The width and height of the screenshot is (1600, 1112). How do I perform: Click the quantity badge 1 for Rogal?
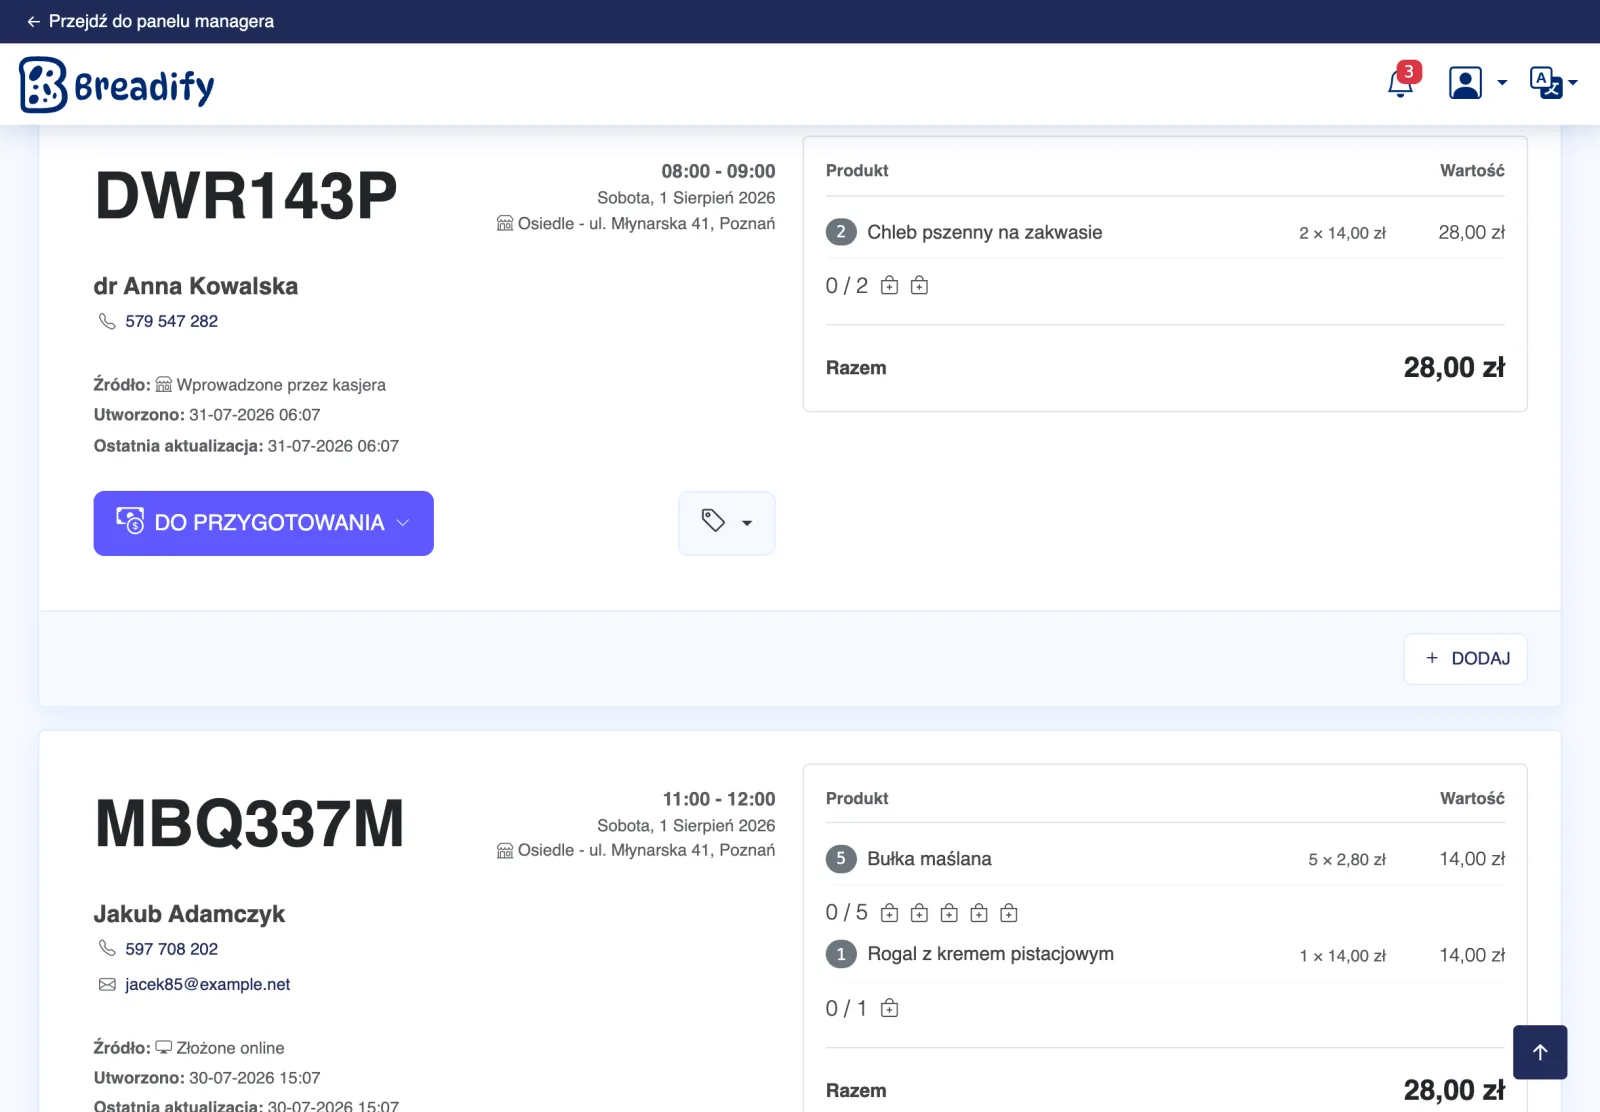pyautogui.click(x=841, y=954)
